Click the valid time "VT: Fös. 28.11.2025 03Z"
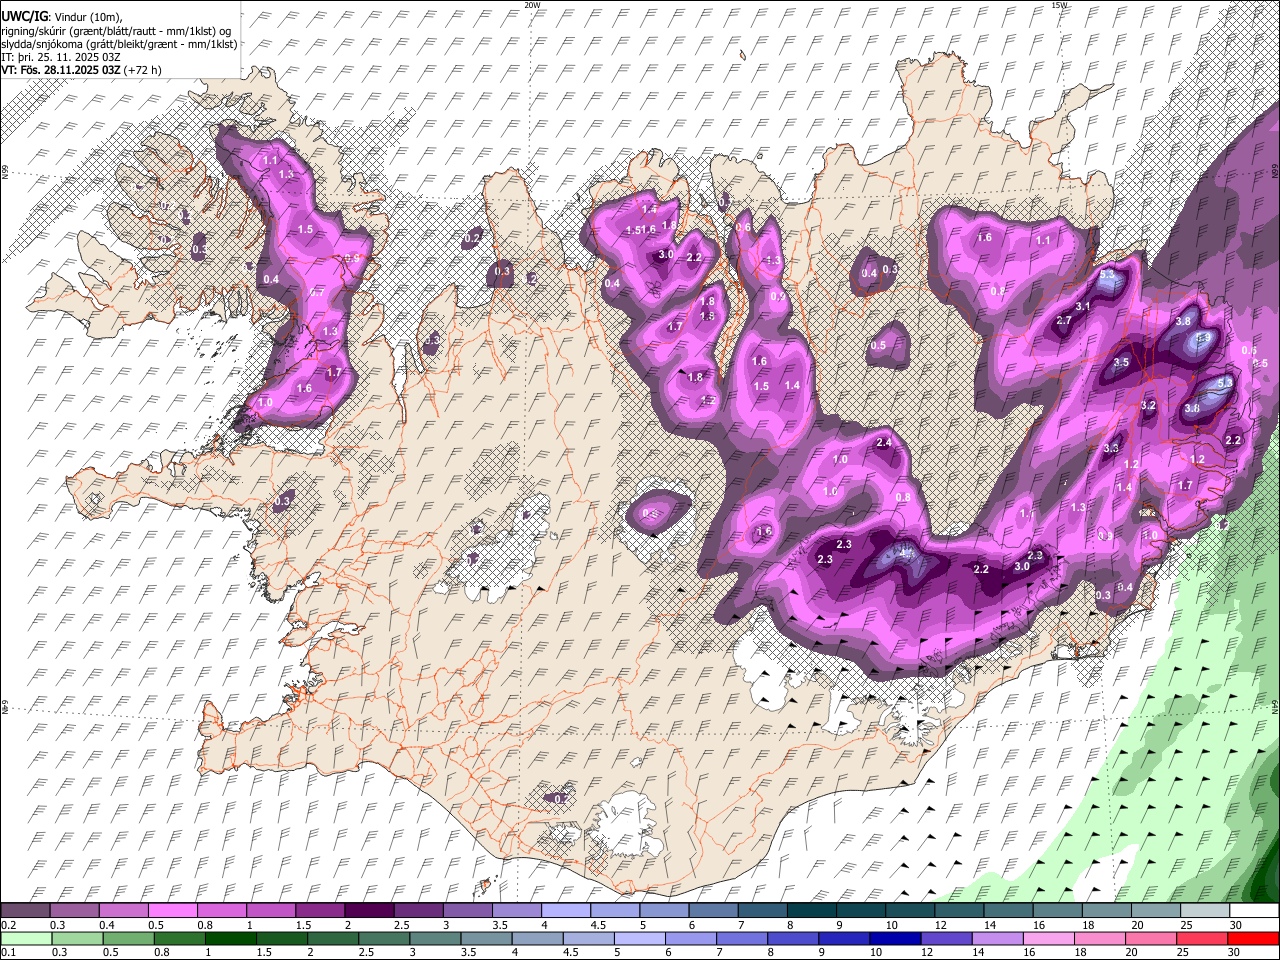The height and width of the screenshot is (960, 1280). [60, 70]
